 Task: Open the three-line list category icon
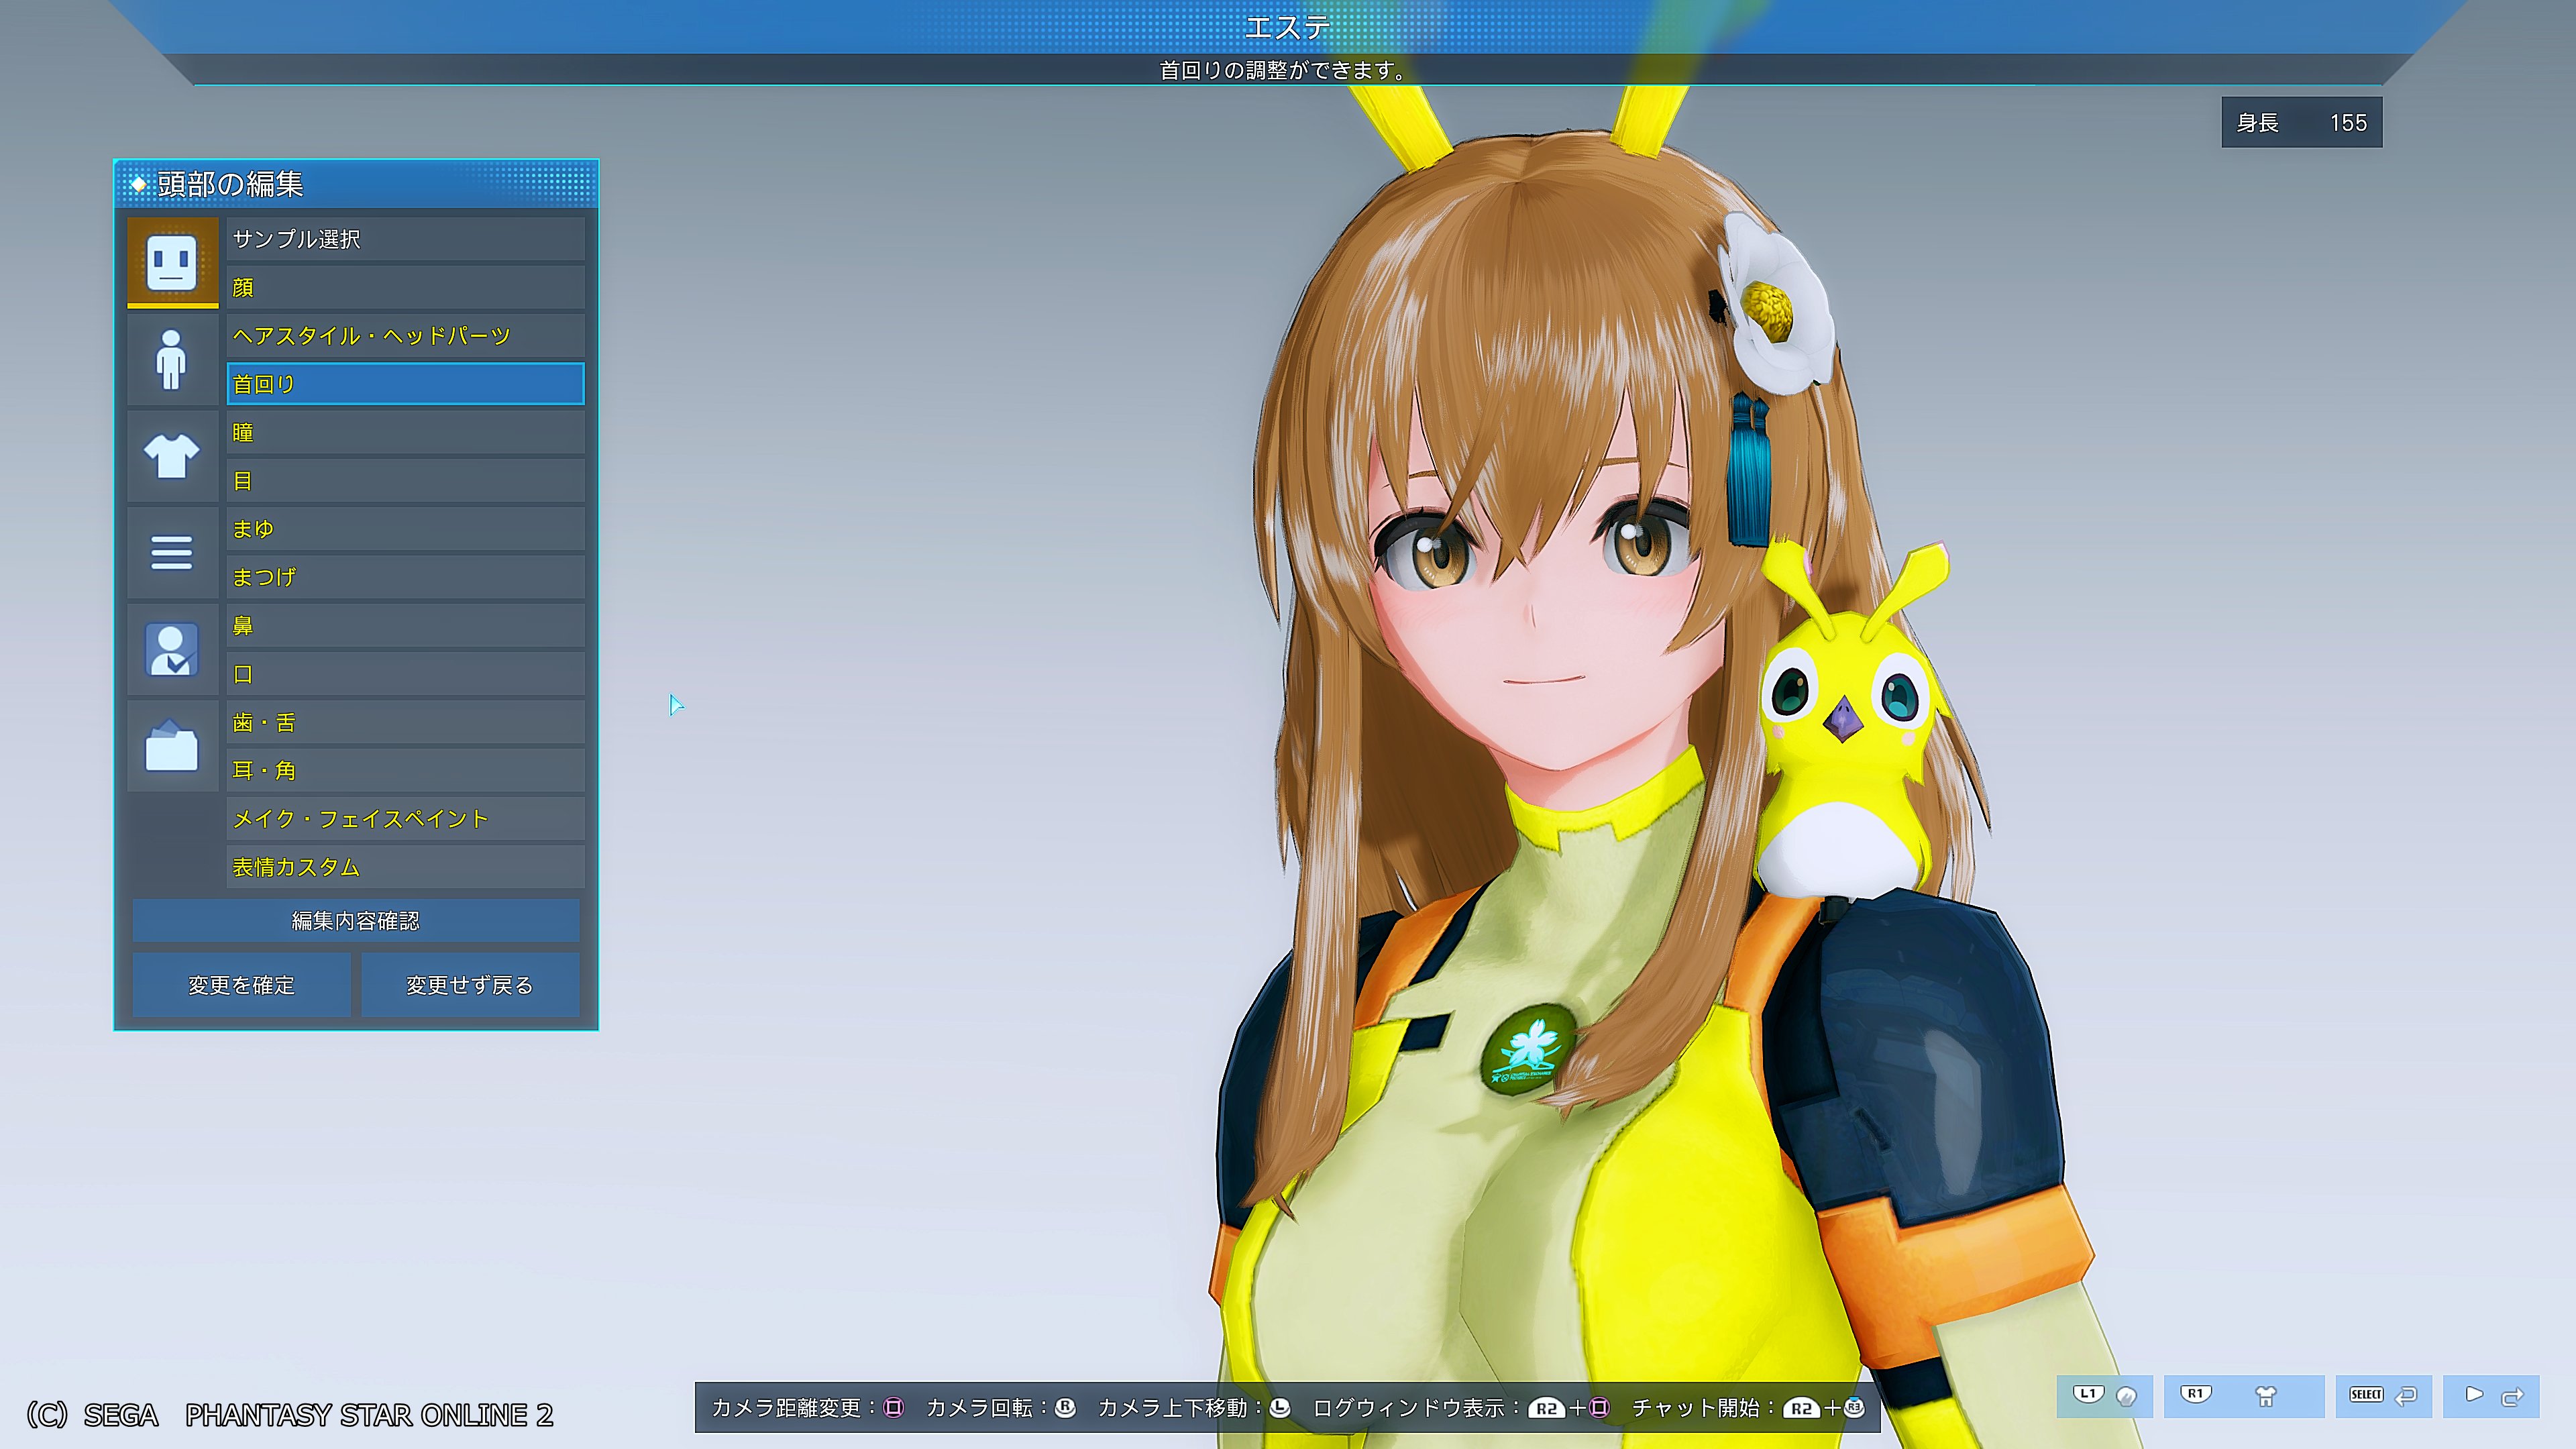[172, 552]
